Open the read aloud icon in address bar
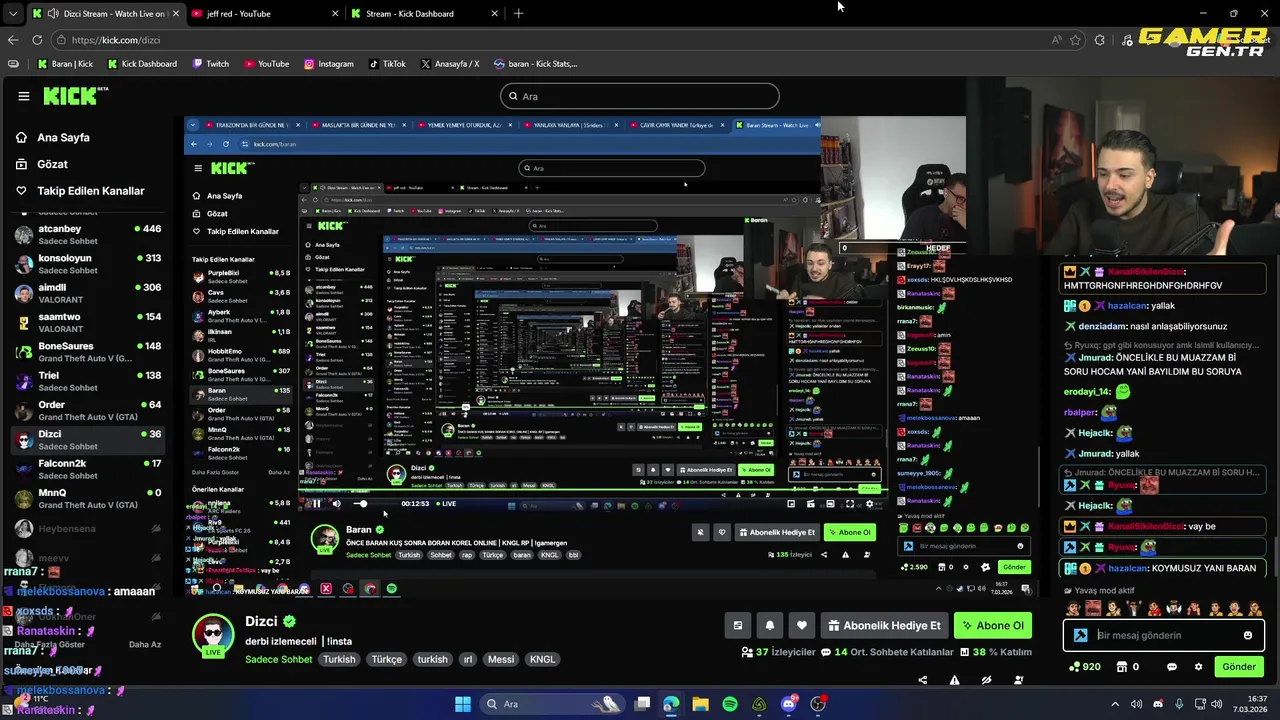Screen dimensions: 1280x720 tap(1056, 40)
